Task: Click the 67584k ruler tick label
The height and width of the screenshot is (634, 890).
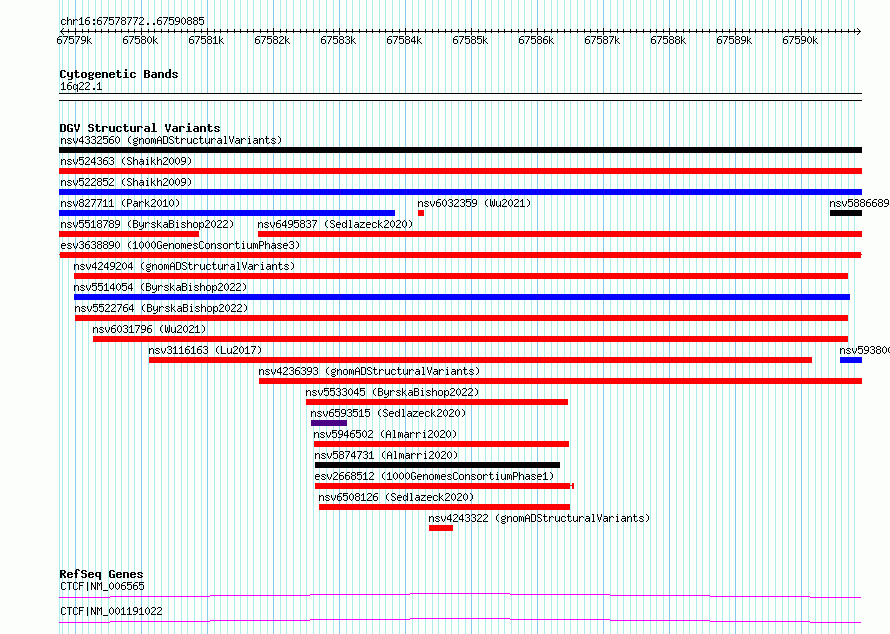Action: point(404,41)
